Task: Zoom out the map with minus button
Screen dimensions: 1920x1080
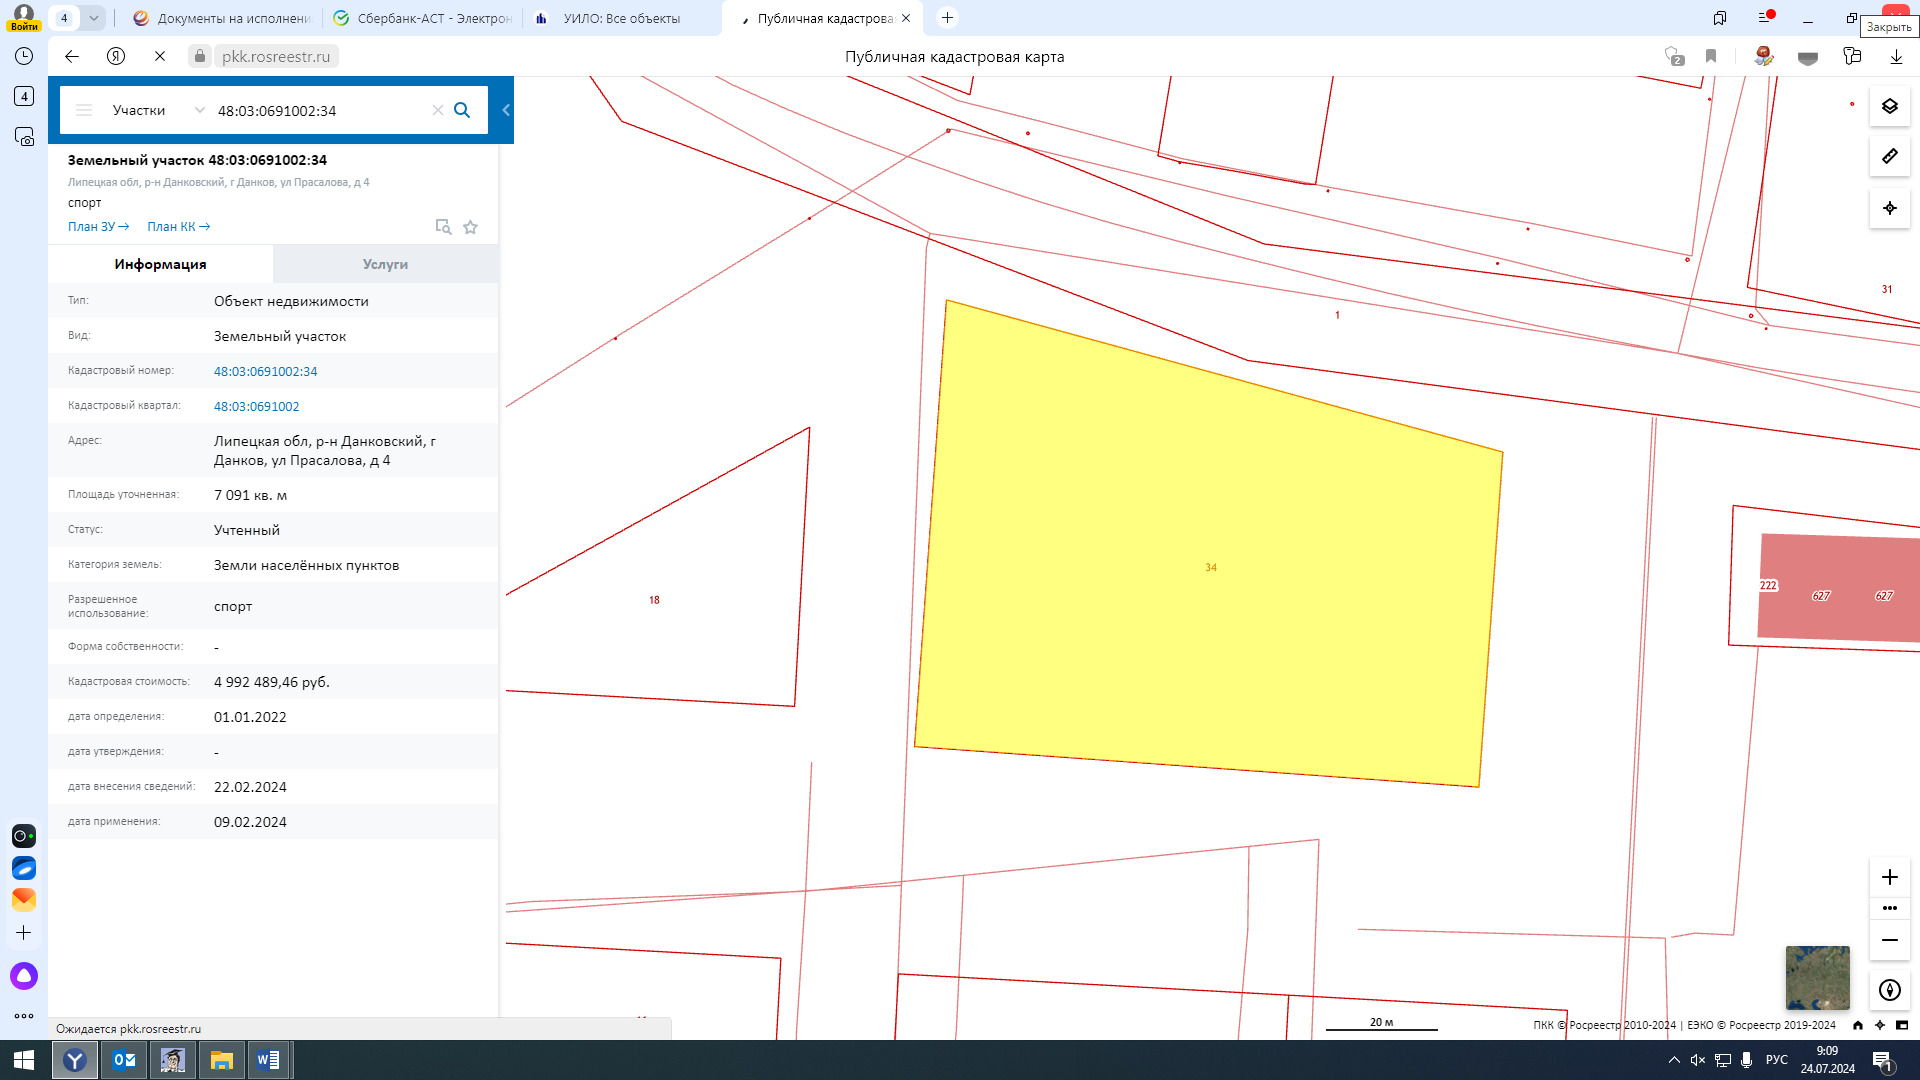Action: (x=1889, y=940)
